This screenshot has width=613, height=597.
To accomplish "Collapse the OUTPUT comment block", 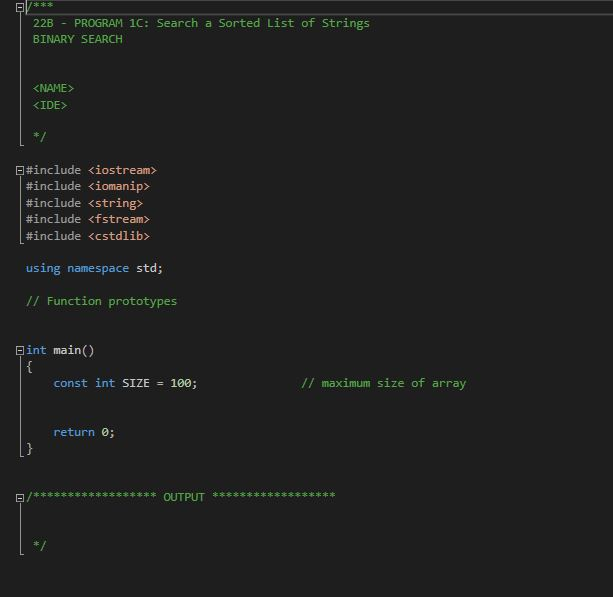I will pos(20,498).
